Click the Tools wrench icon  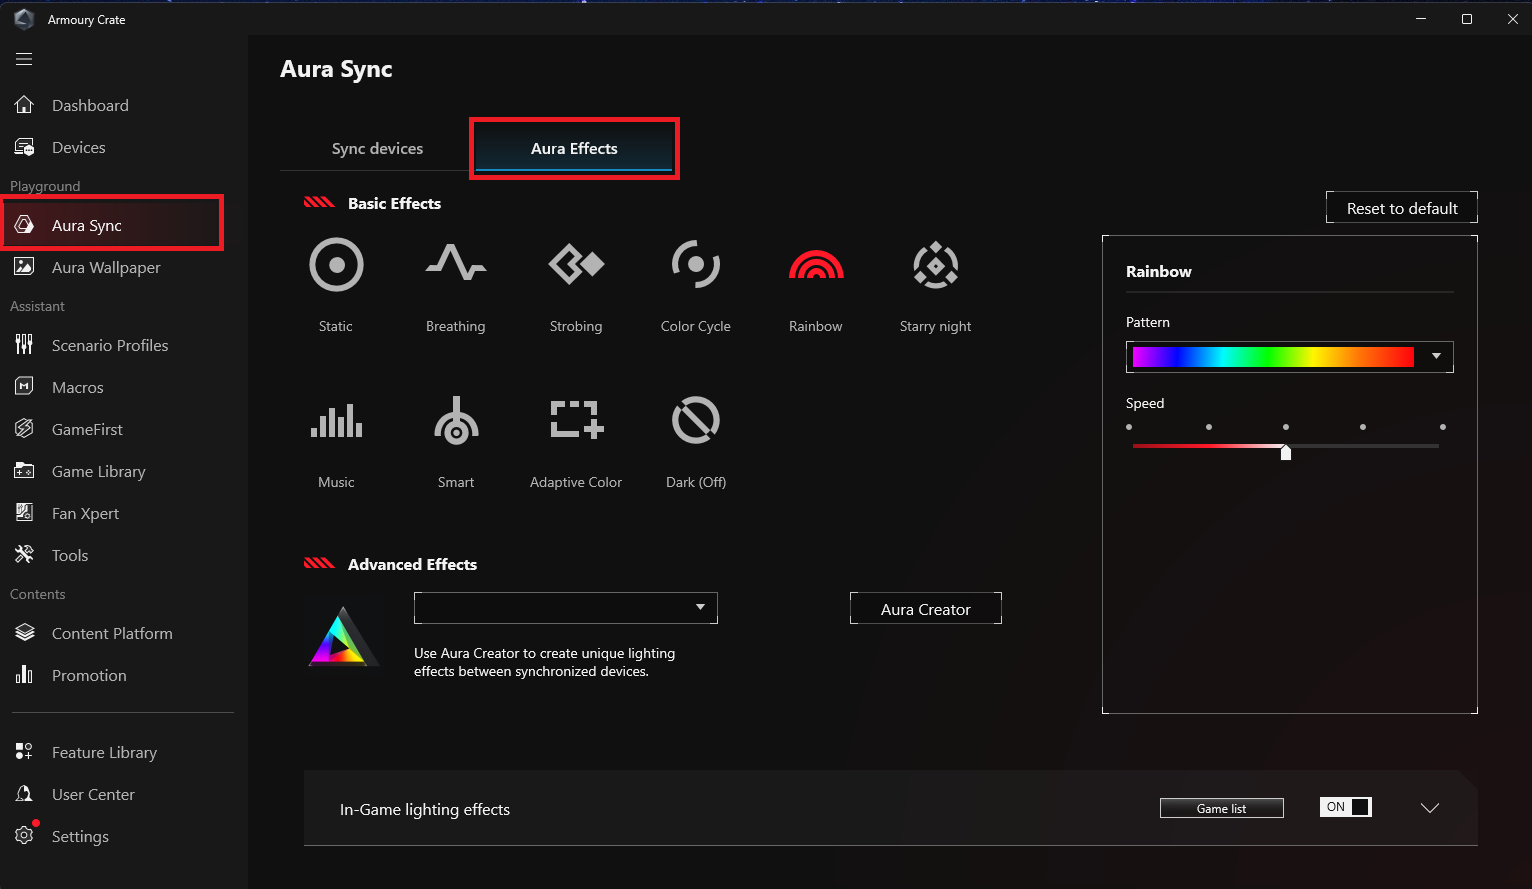pyautogui.click(x=25, y=555)
